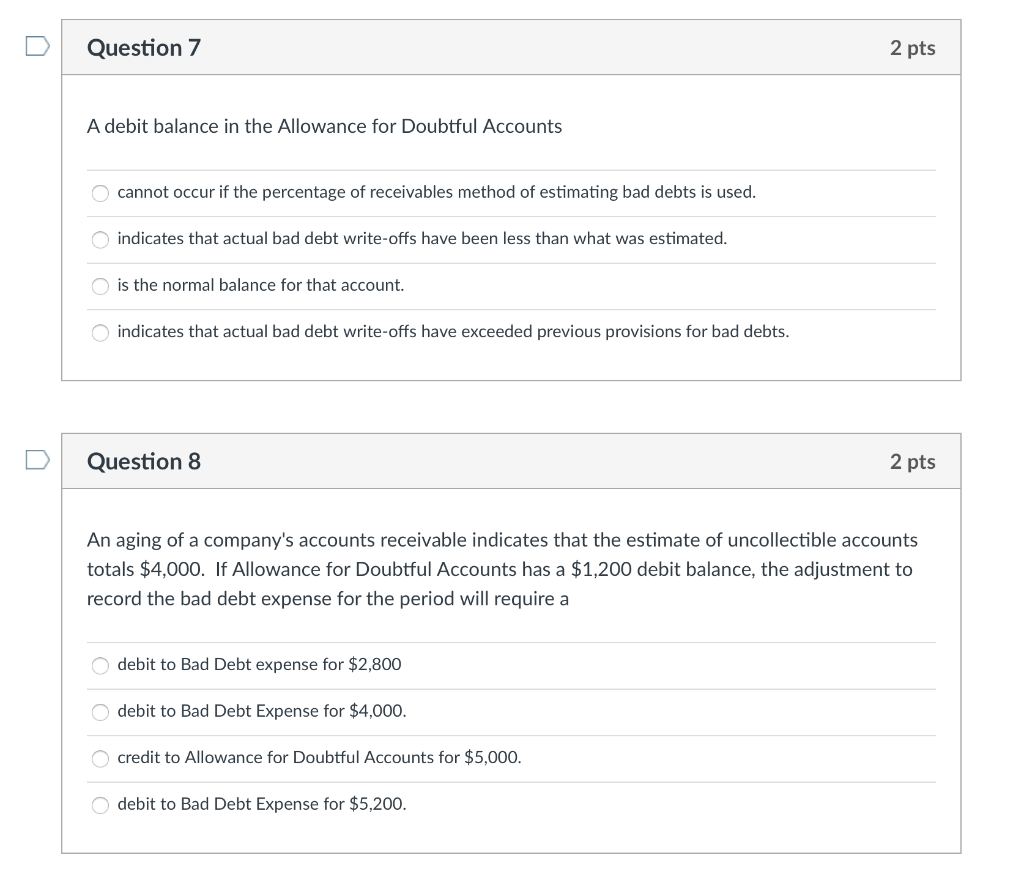Image resolution: width=1024 pixels, height=885 pixels.
Task: Select 'write-offs have exceeded previous provisions' option
Action: pos(454,332)
